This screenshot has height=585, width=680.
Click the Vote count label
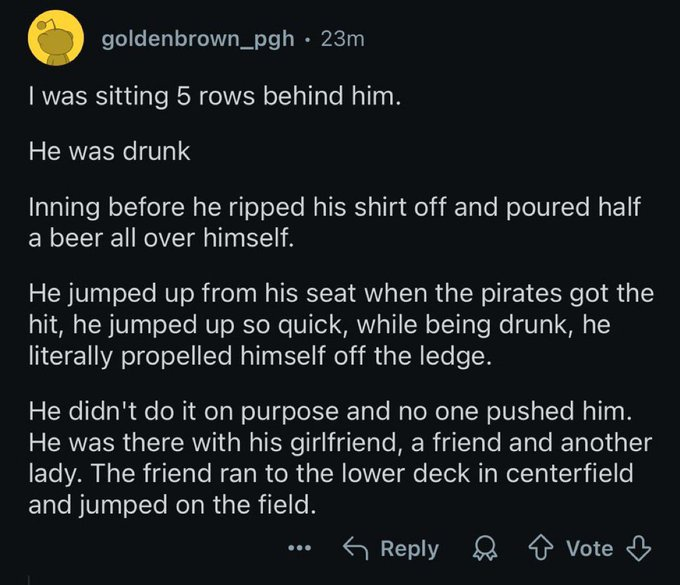[x=589, y=548]
